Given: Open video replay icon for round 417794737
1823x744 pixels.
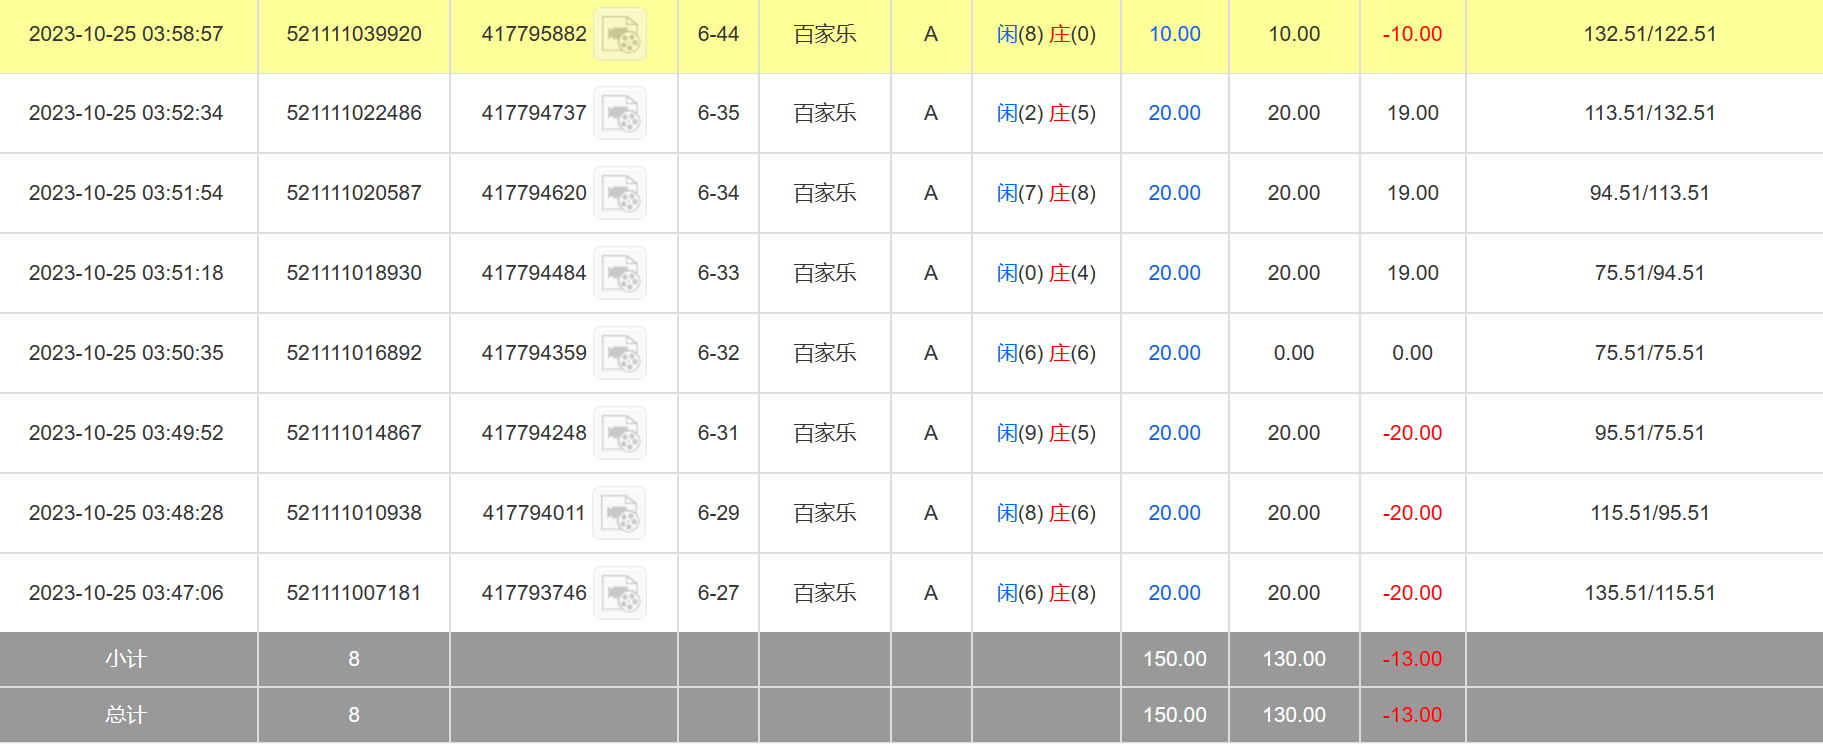Looking at the screenshot, I should point(620,113).
